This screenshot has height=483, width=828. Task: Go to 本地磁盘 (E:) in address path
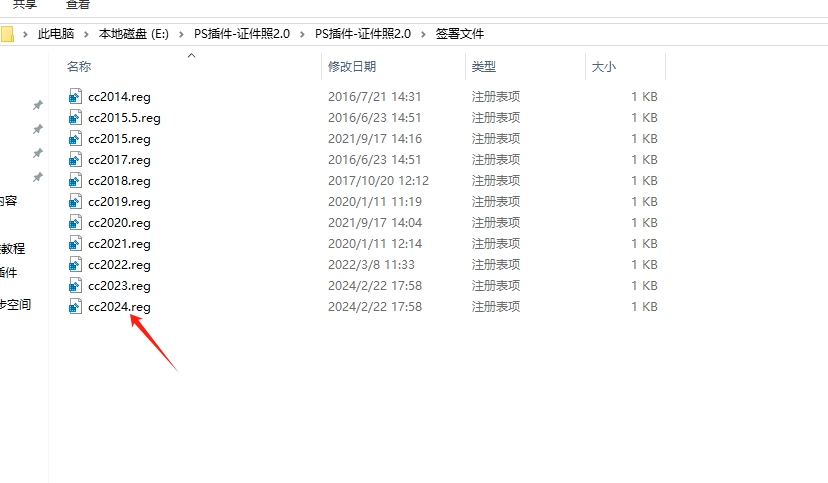click(x=133, y=34)
